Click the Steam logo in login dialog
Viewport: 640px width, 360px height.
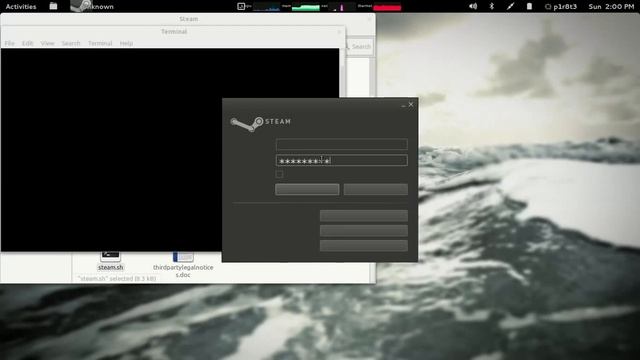260,123
